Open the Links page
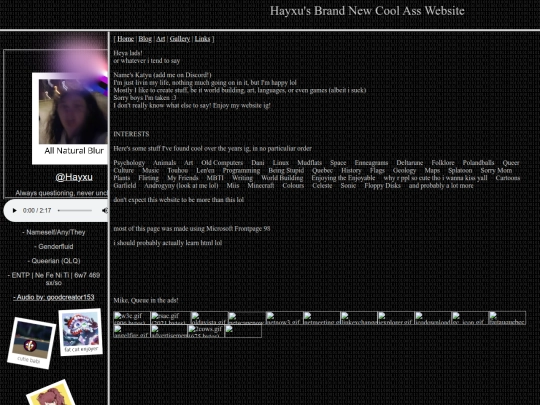540x405 pixels. click(202, 39)
